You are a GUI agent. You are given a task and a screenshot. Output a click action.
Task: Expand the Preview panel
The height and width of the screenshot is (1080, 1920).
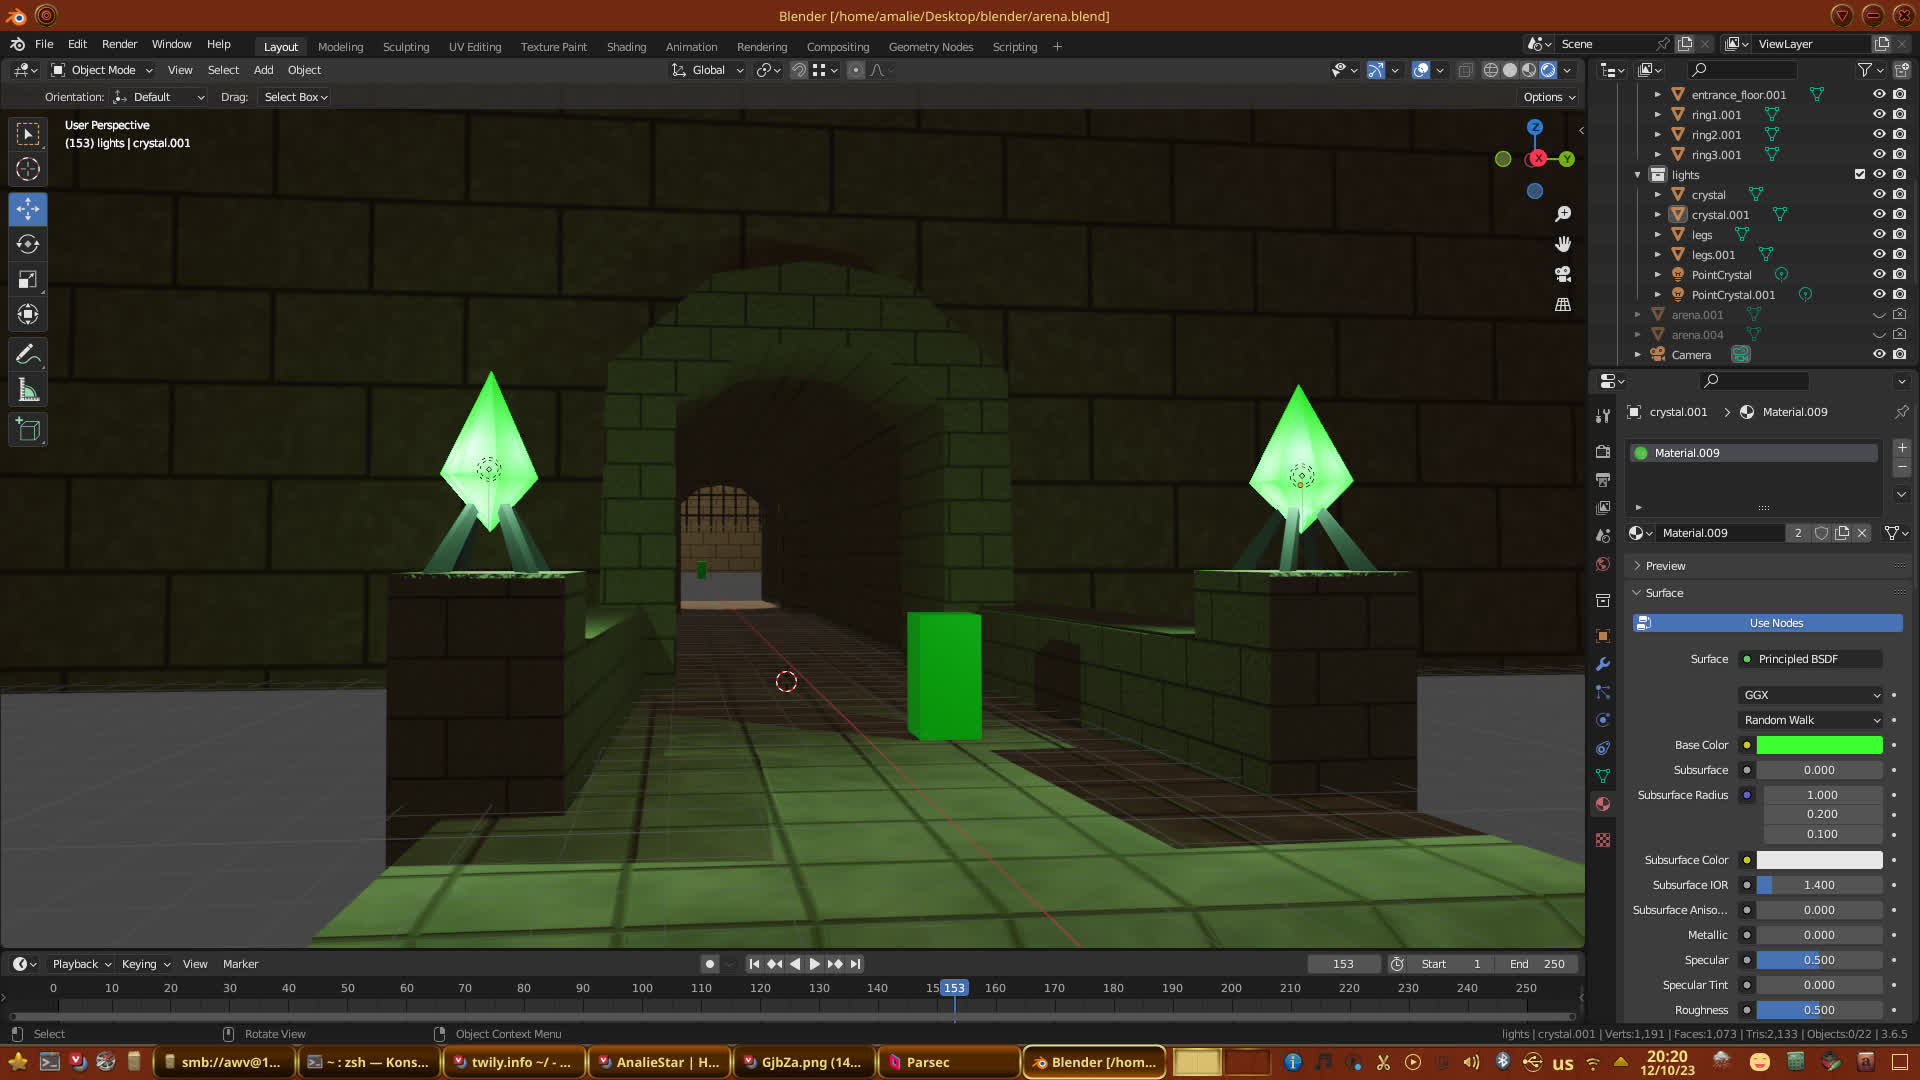[x=1665, y=566]
